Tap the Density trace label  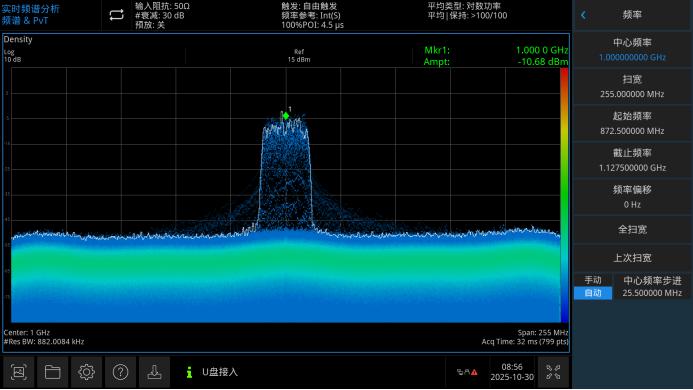(18, 39)
